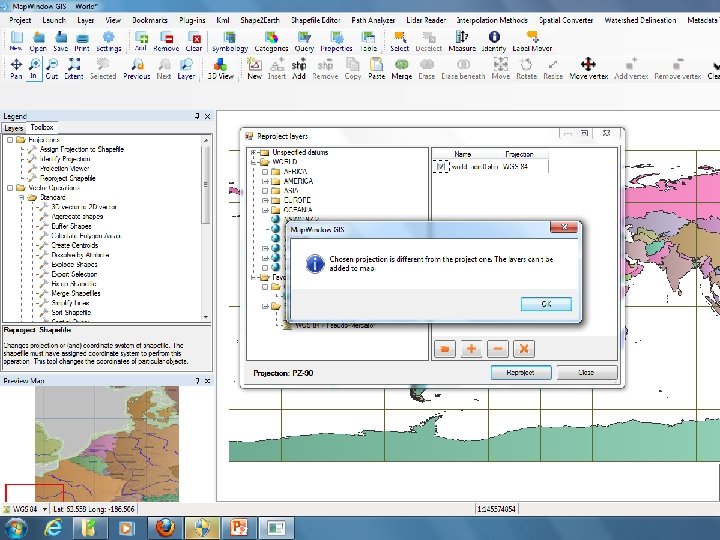Open PowerPoint from the taskbar
Viewport: 720px width, 540px height.
pos(239,528)
